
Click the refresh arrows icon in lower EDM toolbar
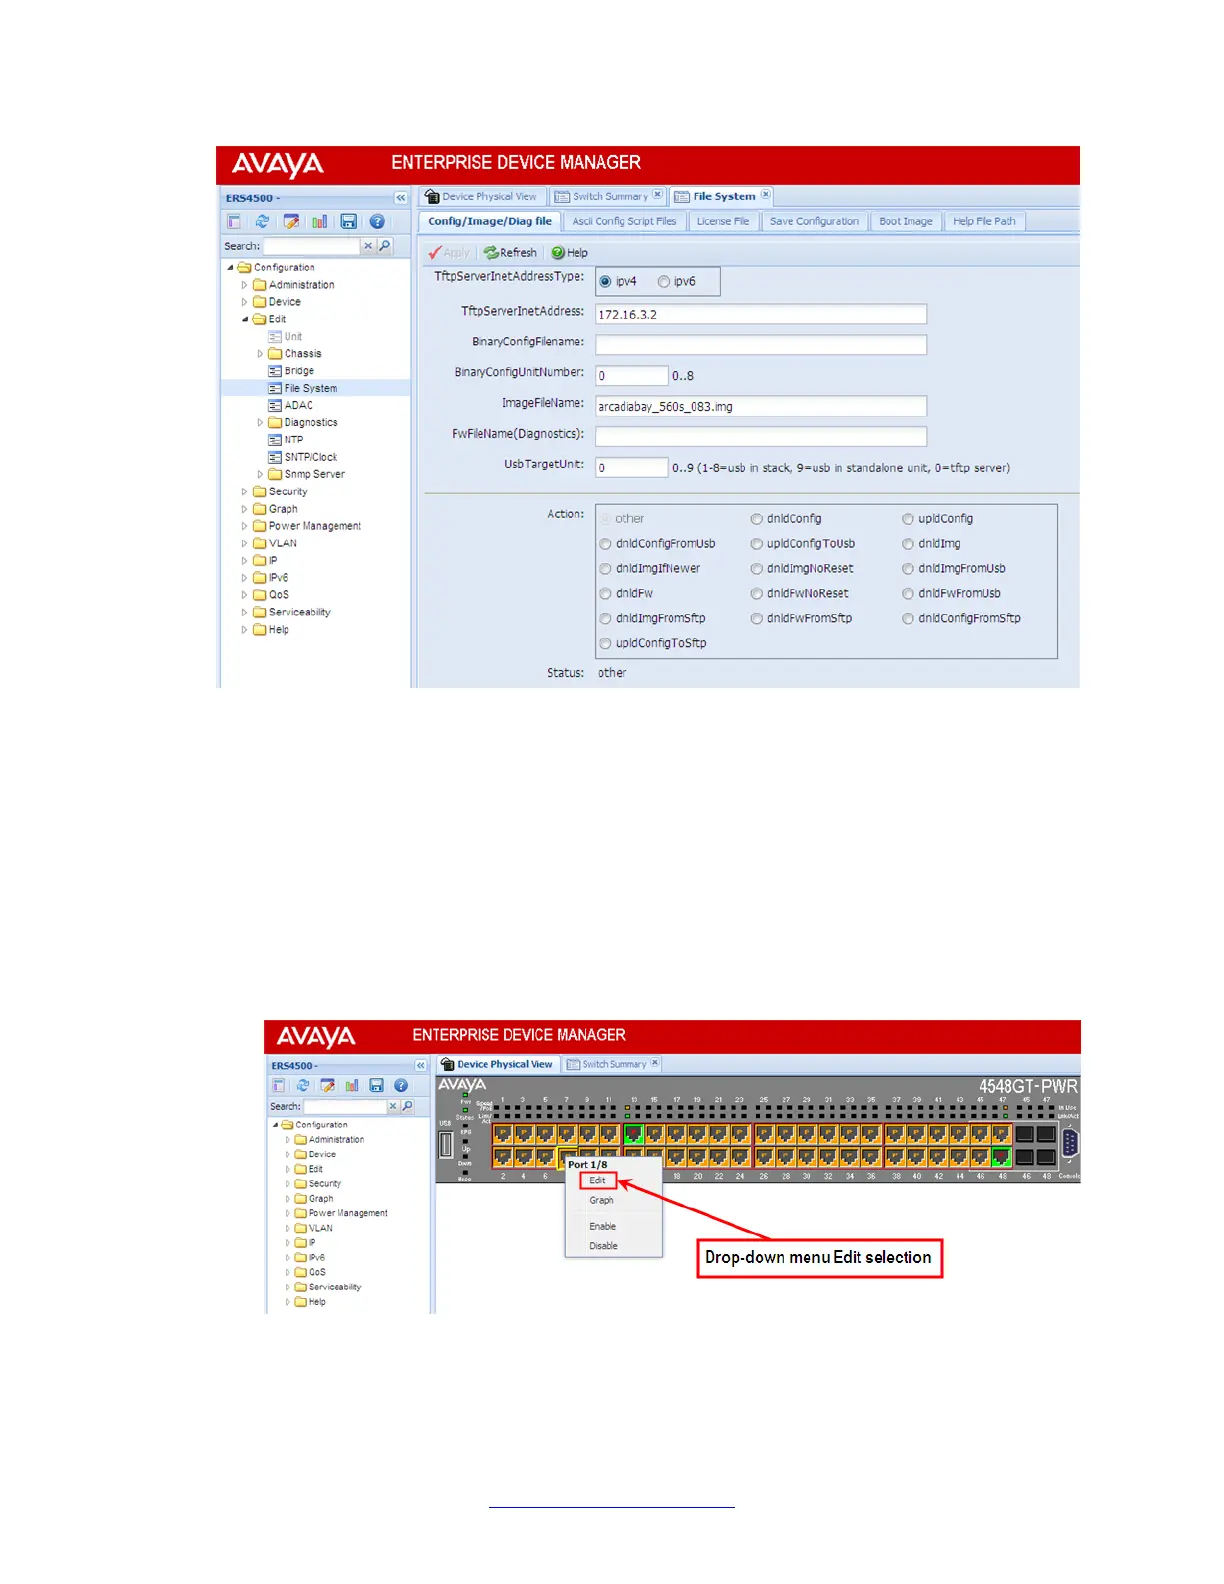(x=303, y=1085)
